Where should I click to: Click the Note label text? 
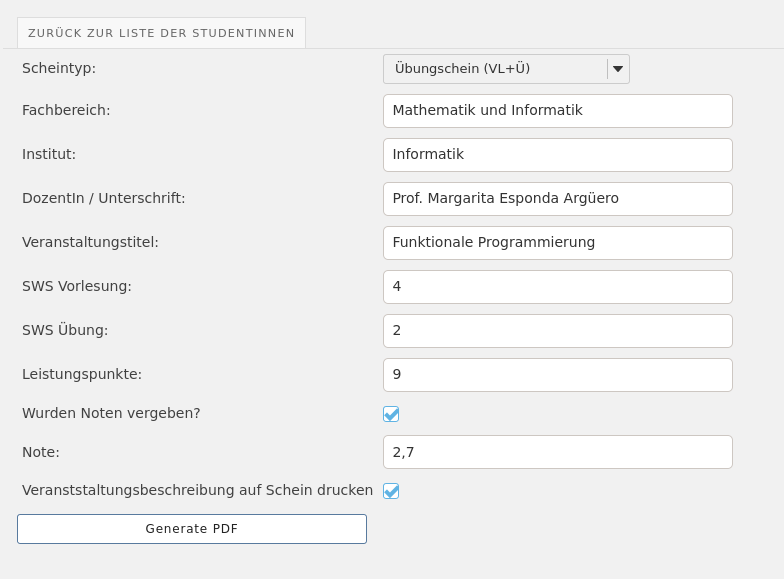pos(41,452)
